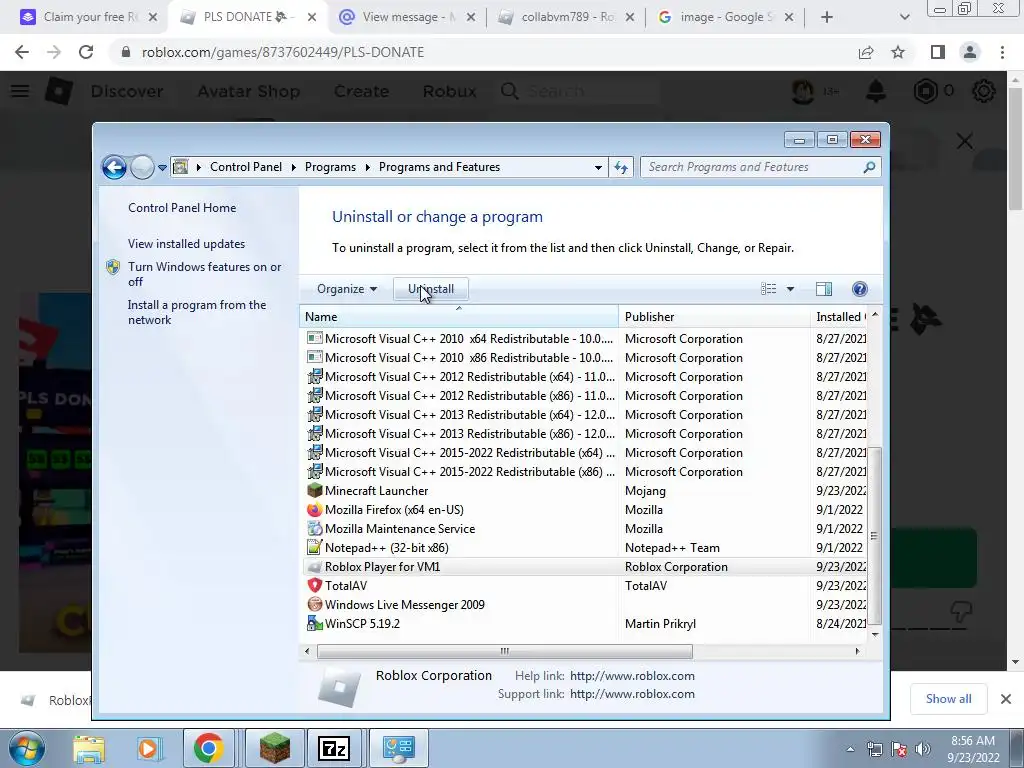Viewport: 1024px width, 768px height.
Task: Click the Support link http://www.roblox.com
Action: click(632, 694)
